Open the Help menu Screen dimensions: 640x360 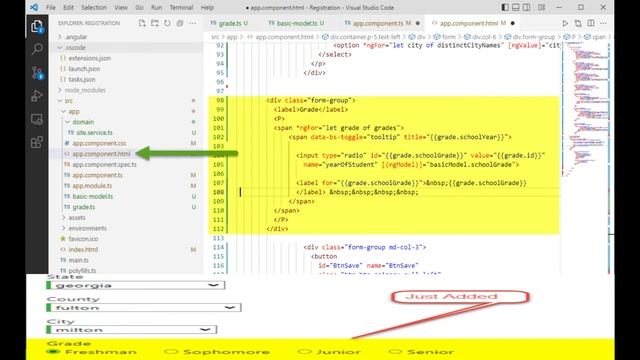pos(207,7)
